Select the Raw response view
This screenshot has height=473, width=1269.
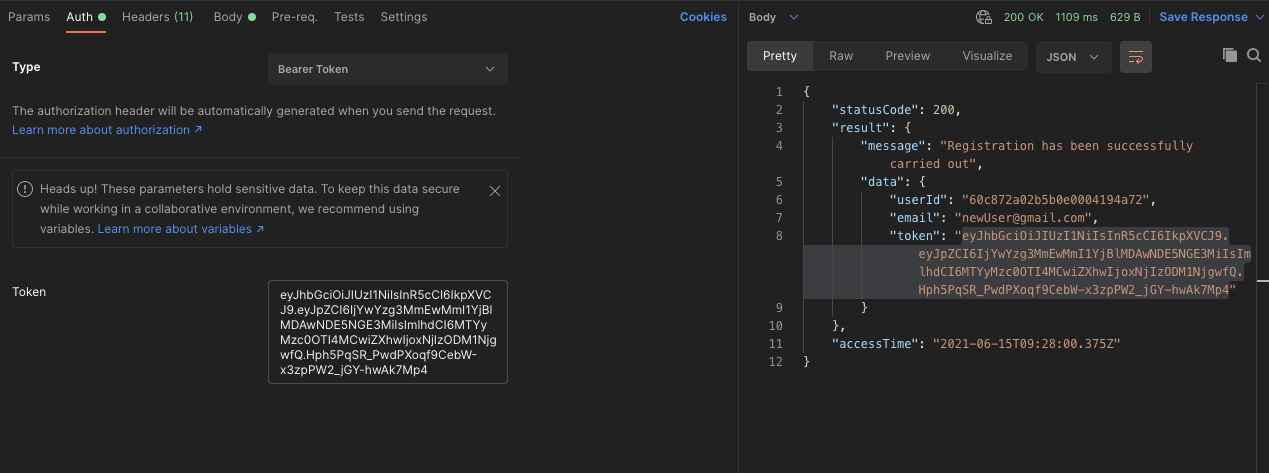[x=841, y=56]
